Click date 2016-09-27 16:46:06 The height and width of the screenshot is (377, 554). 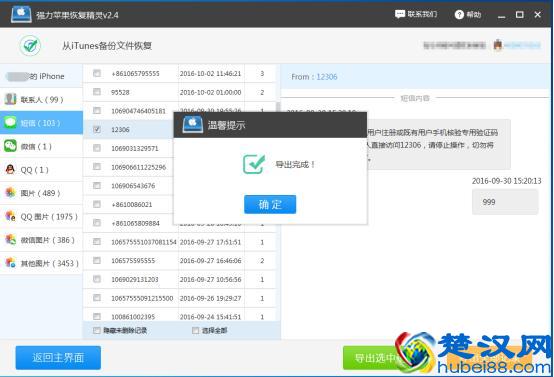pyautogui.click(x=210, y=261)
